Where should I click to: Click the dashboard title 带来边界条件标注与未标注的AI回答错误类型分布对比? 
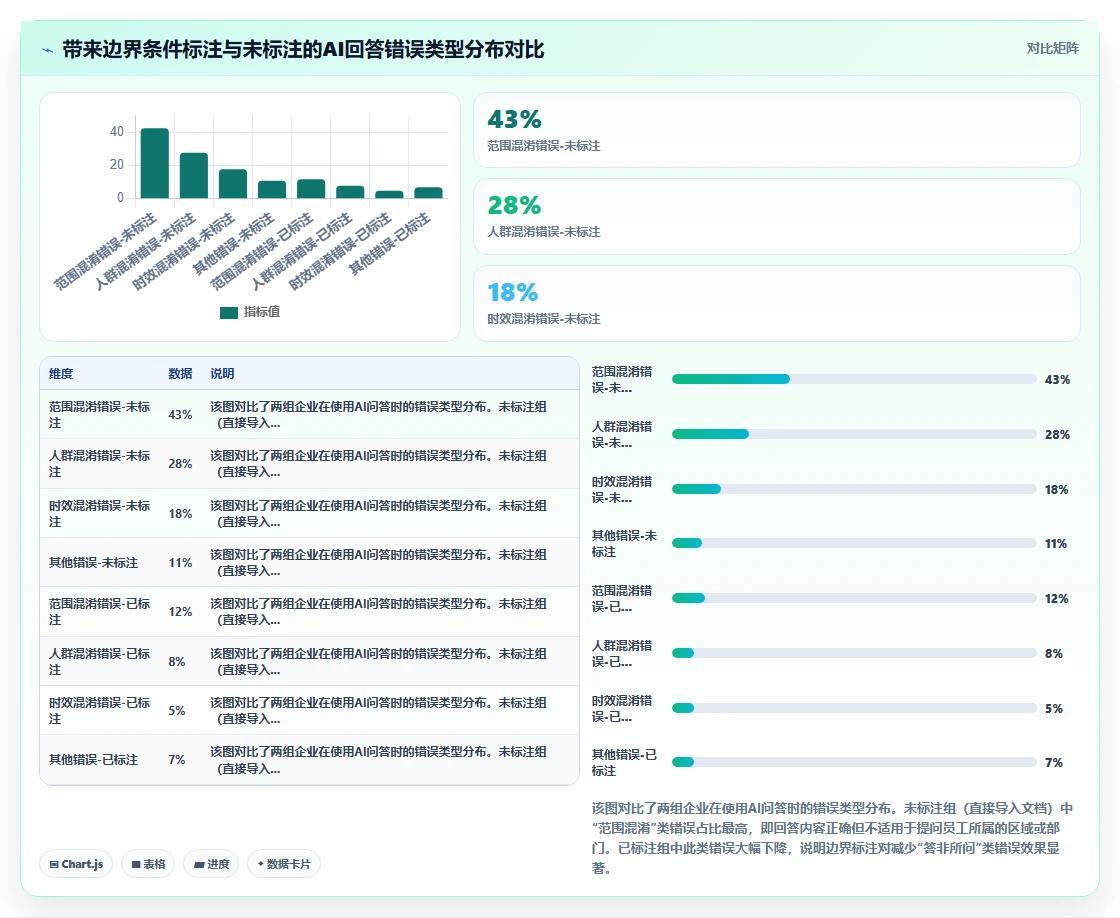click(304, 49)
